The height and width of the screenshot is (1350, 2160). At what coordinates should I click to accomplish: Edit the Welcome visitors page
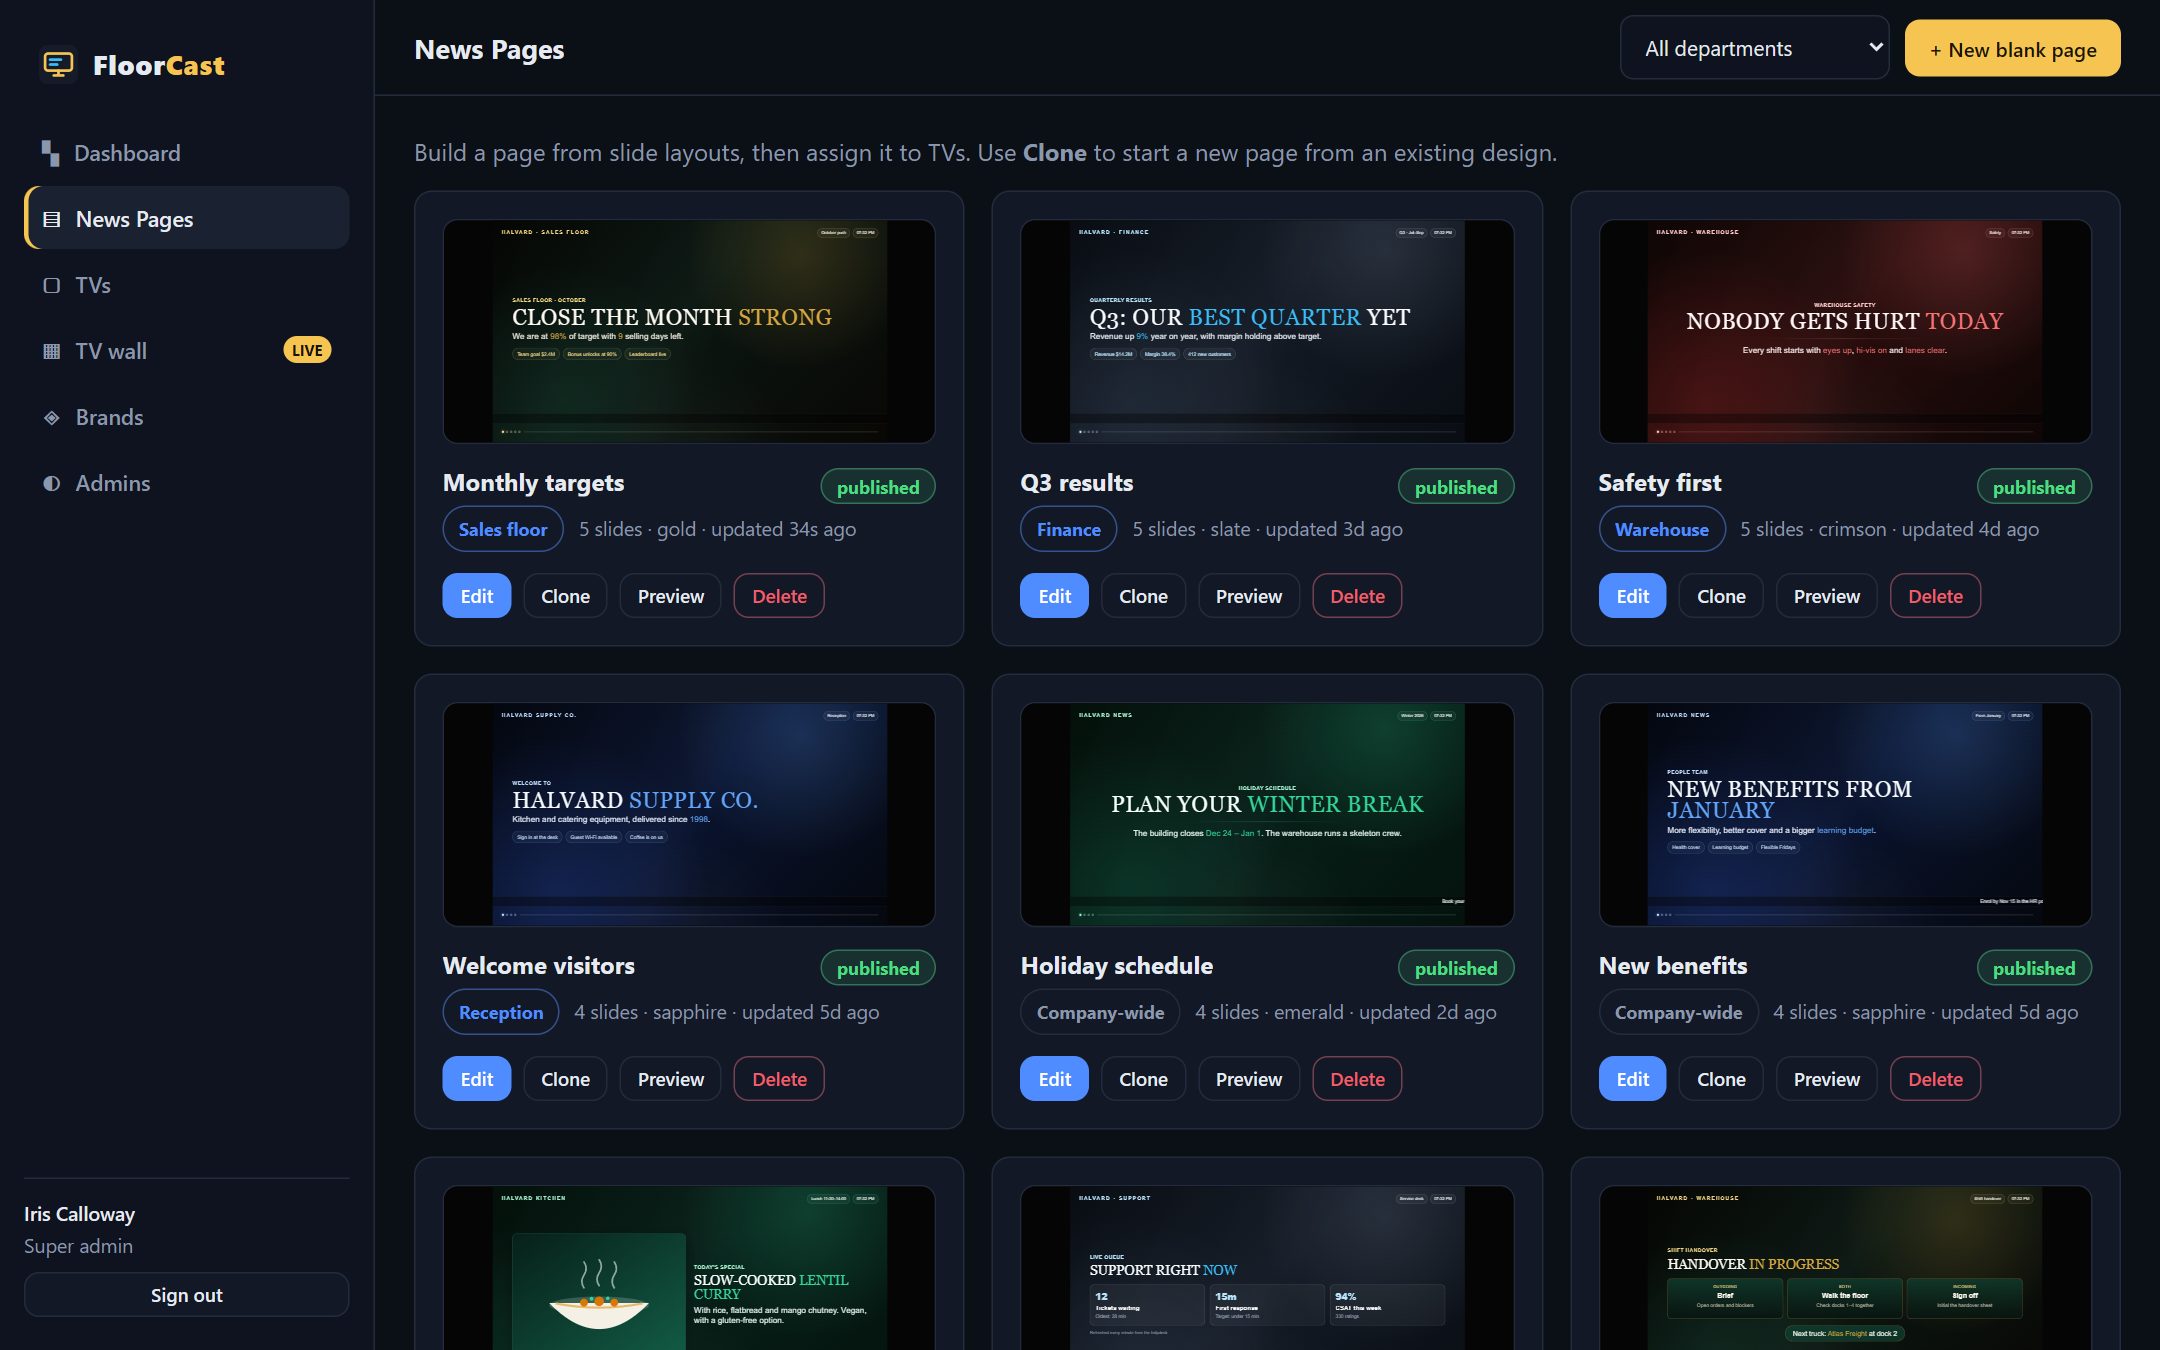[x=477, y=1079]
